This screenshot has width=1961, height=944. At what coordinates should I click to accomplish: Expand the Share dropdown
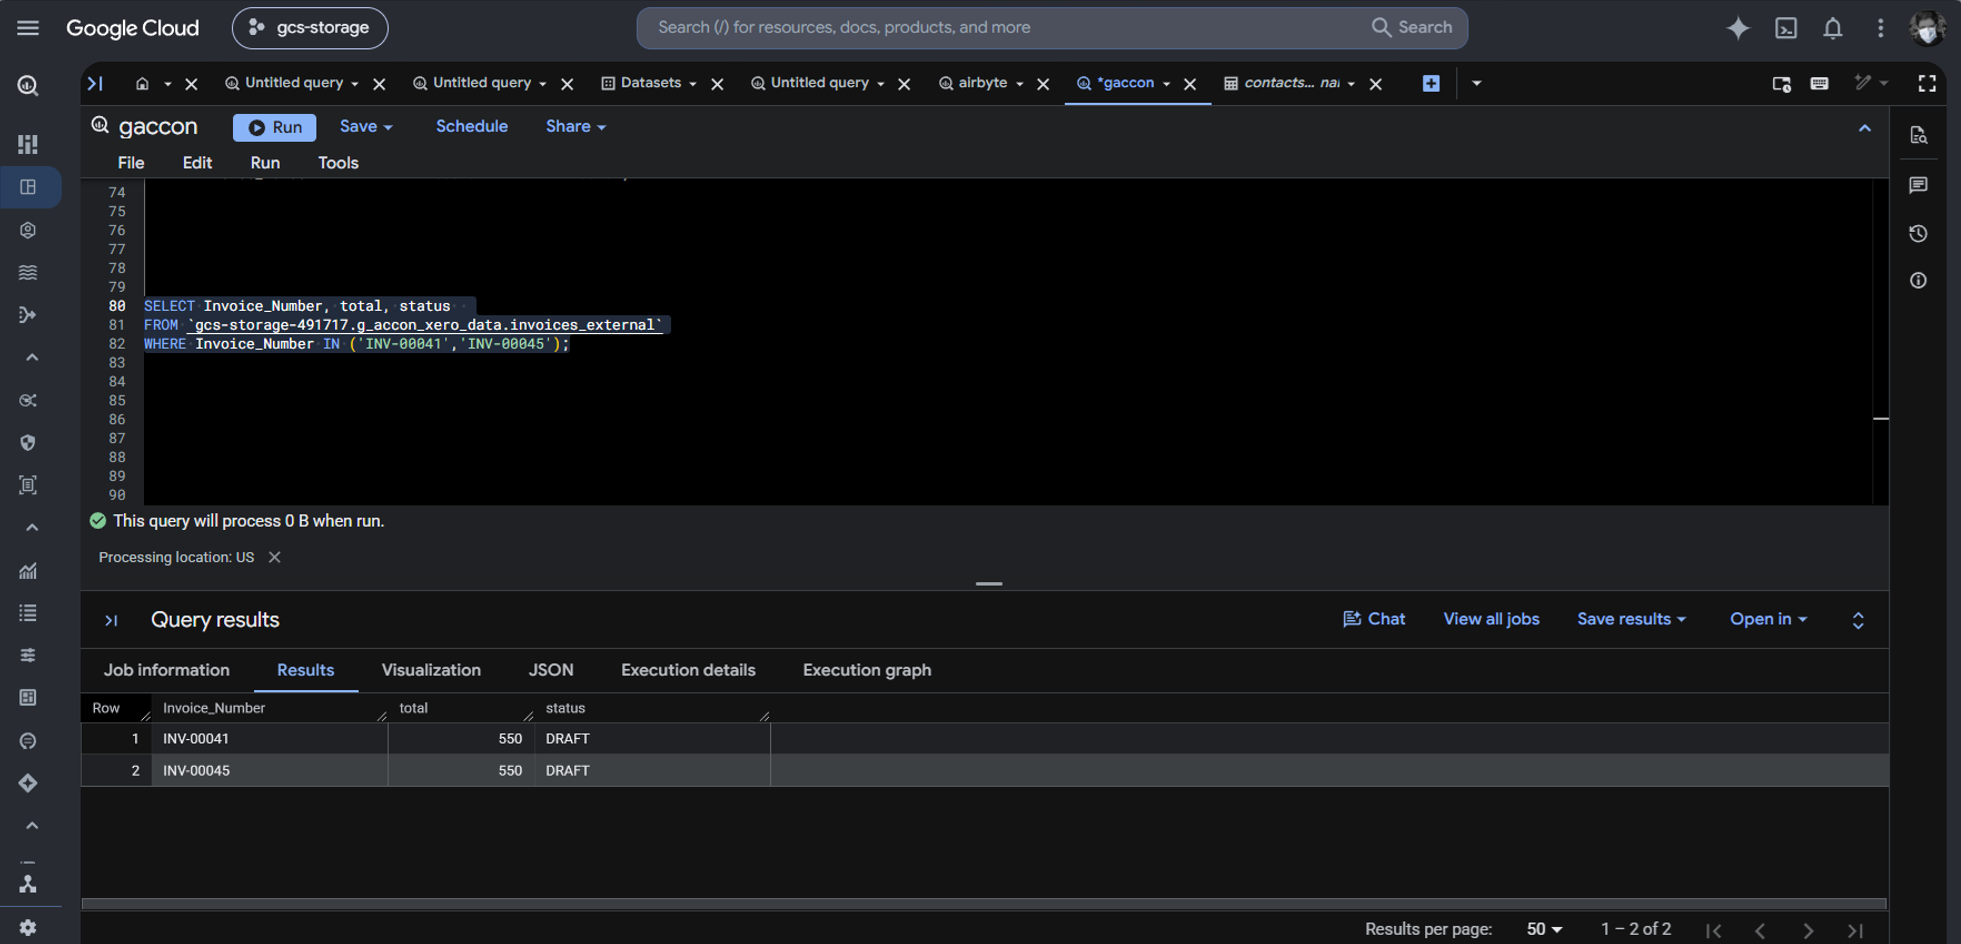click(x=576, y=127)
